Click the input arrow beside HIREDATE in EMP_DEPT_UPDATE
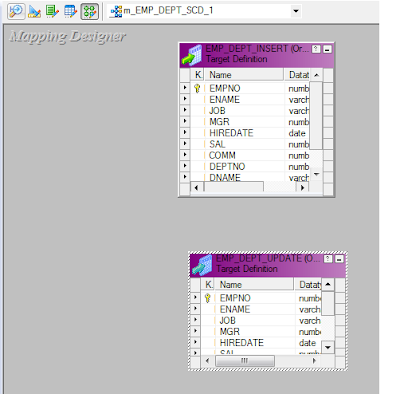 [x=195, y=342]
